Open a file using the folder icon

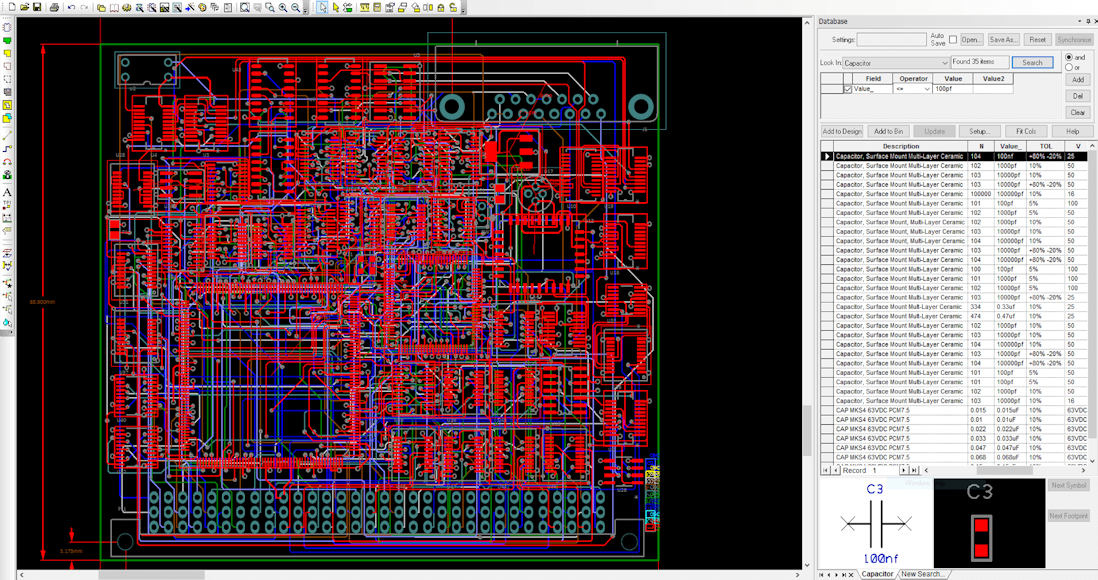25,7
